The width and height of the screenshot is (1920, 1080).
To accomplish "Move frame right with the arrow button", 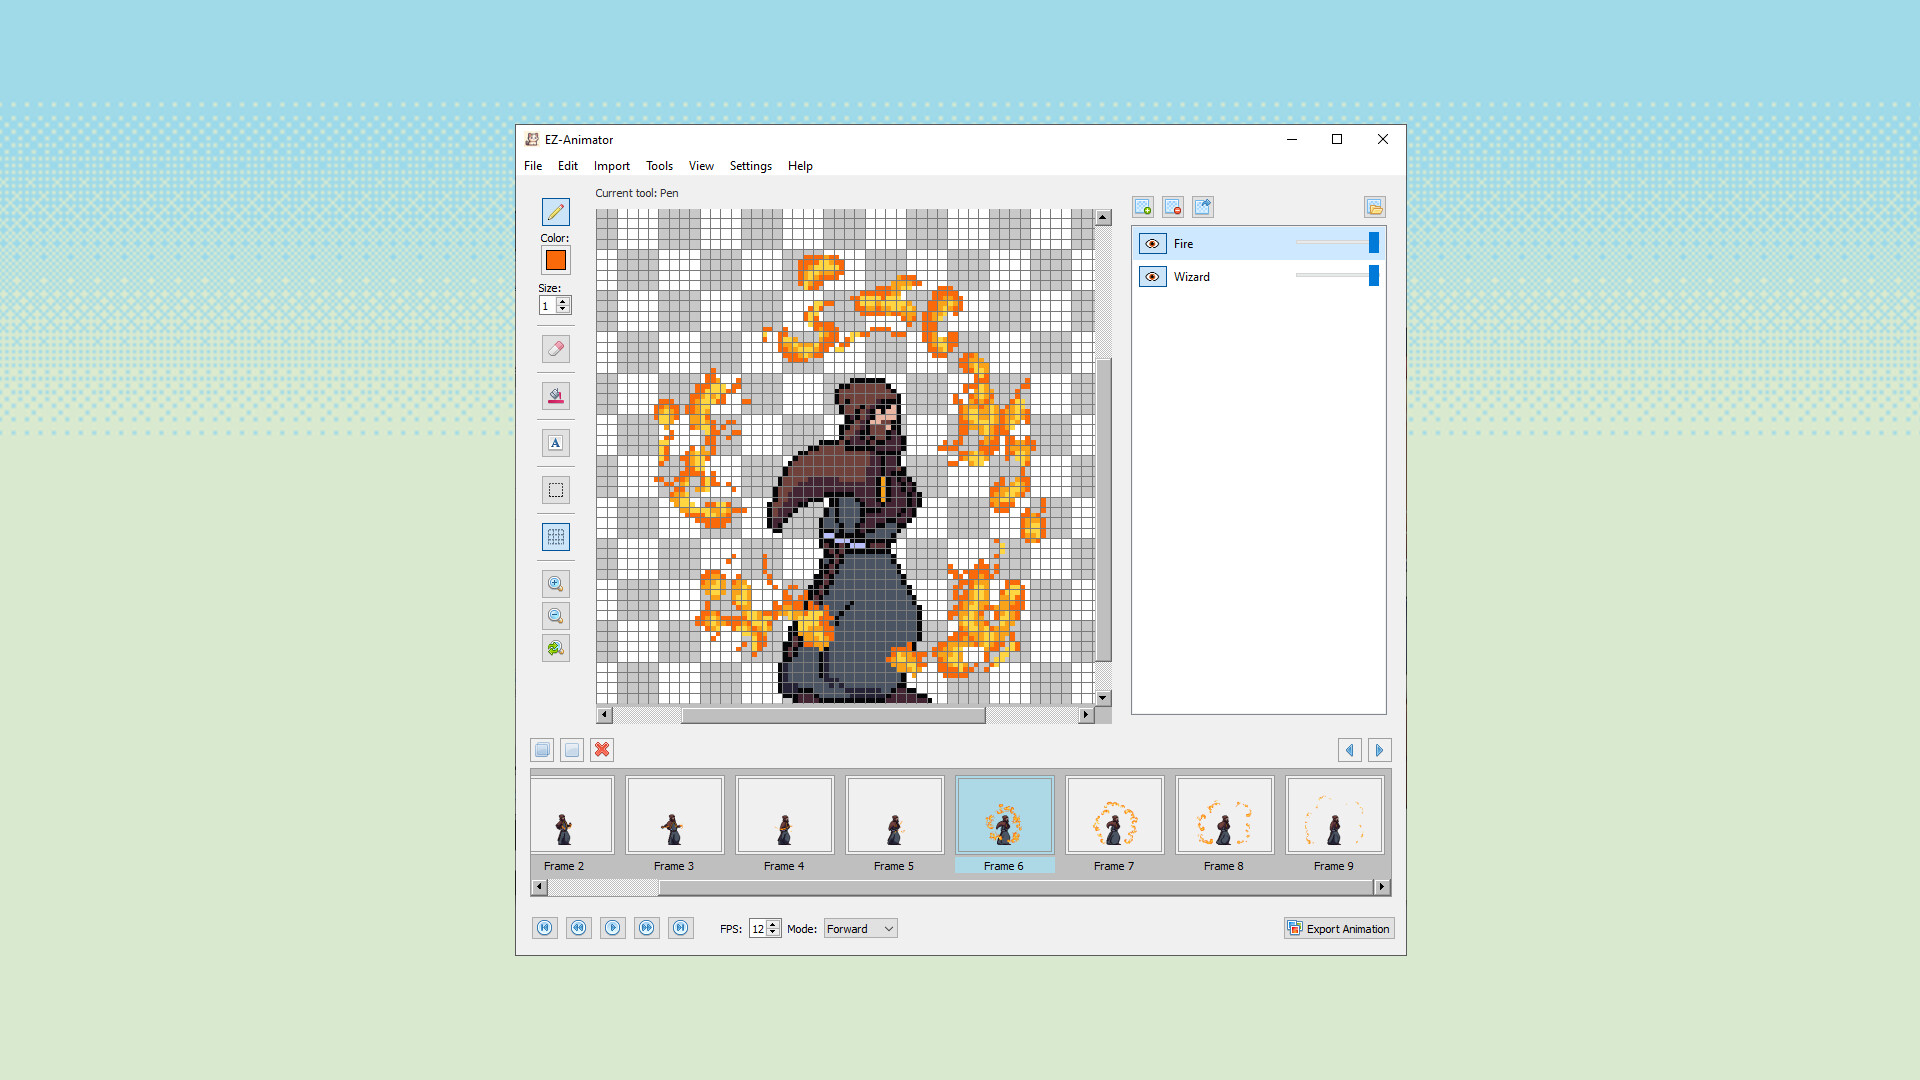I will coord(1380,750).
